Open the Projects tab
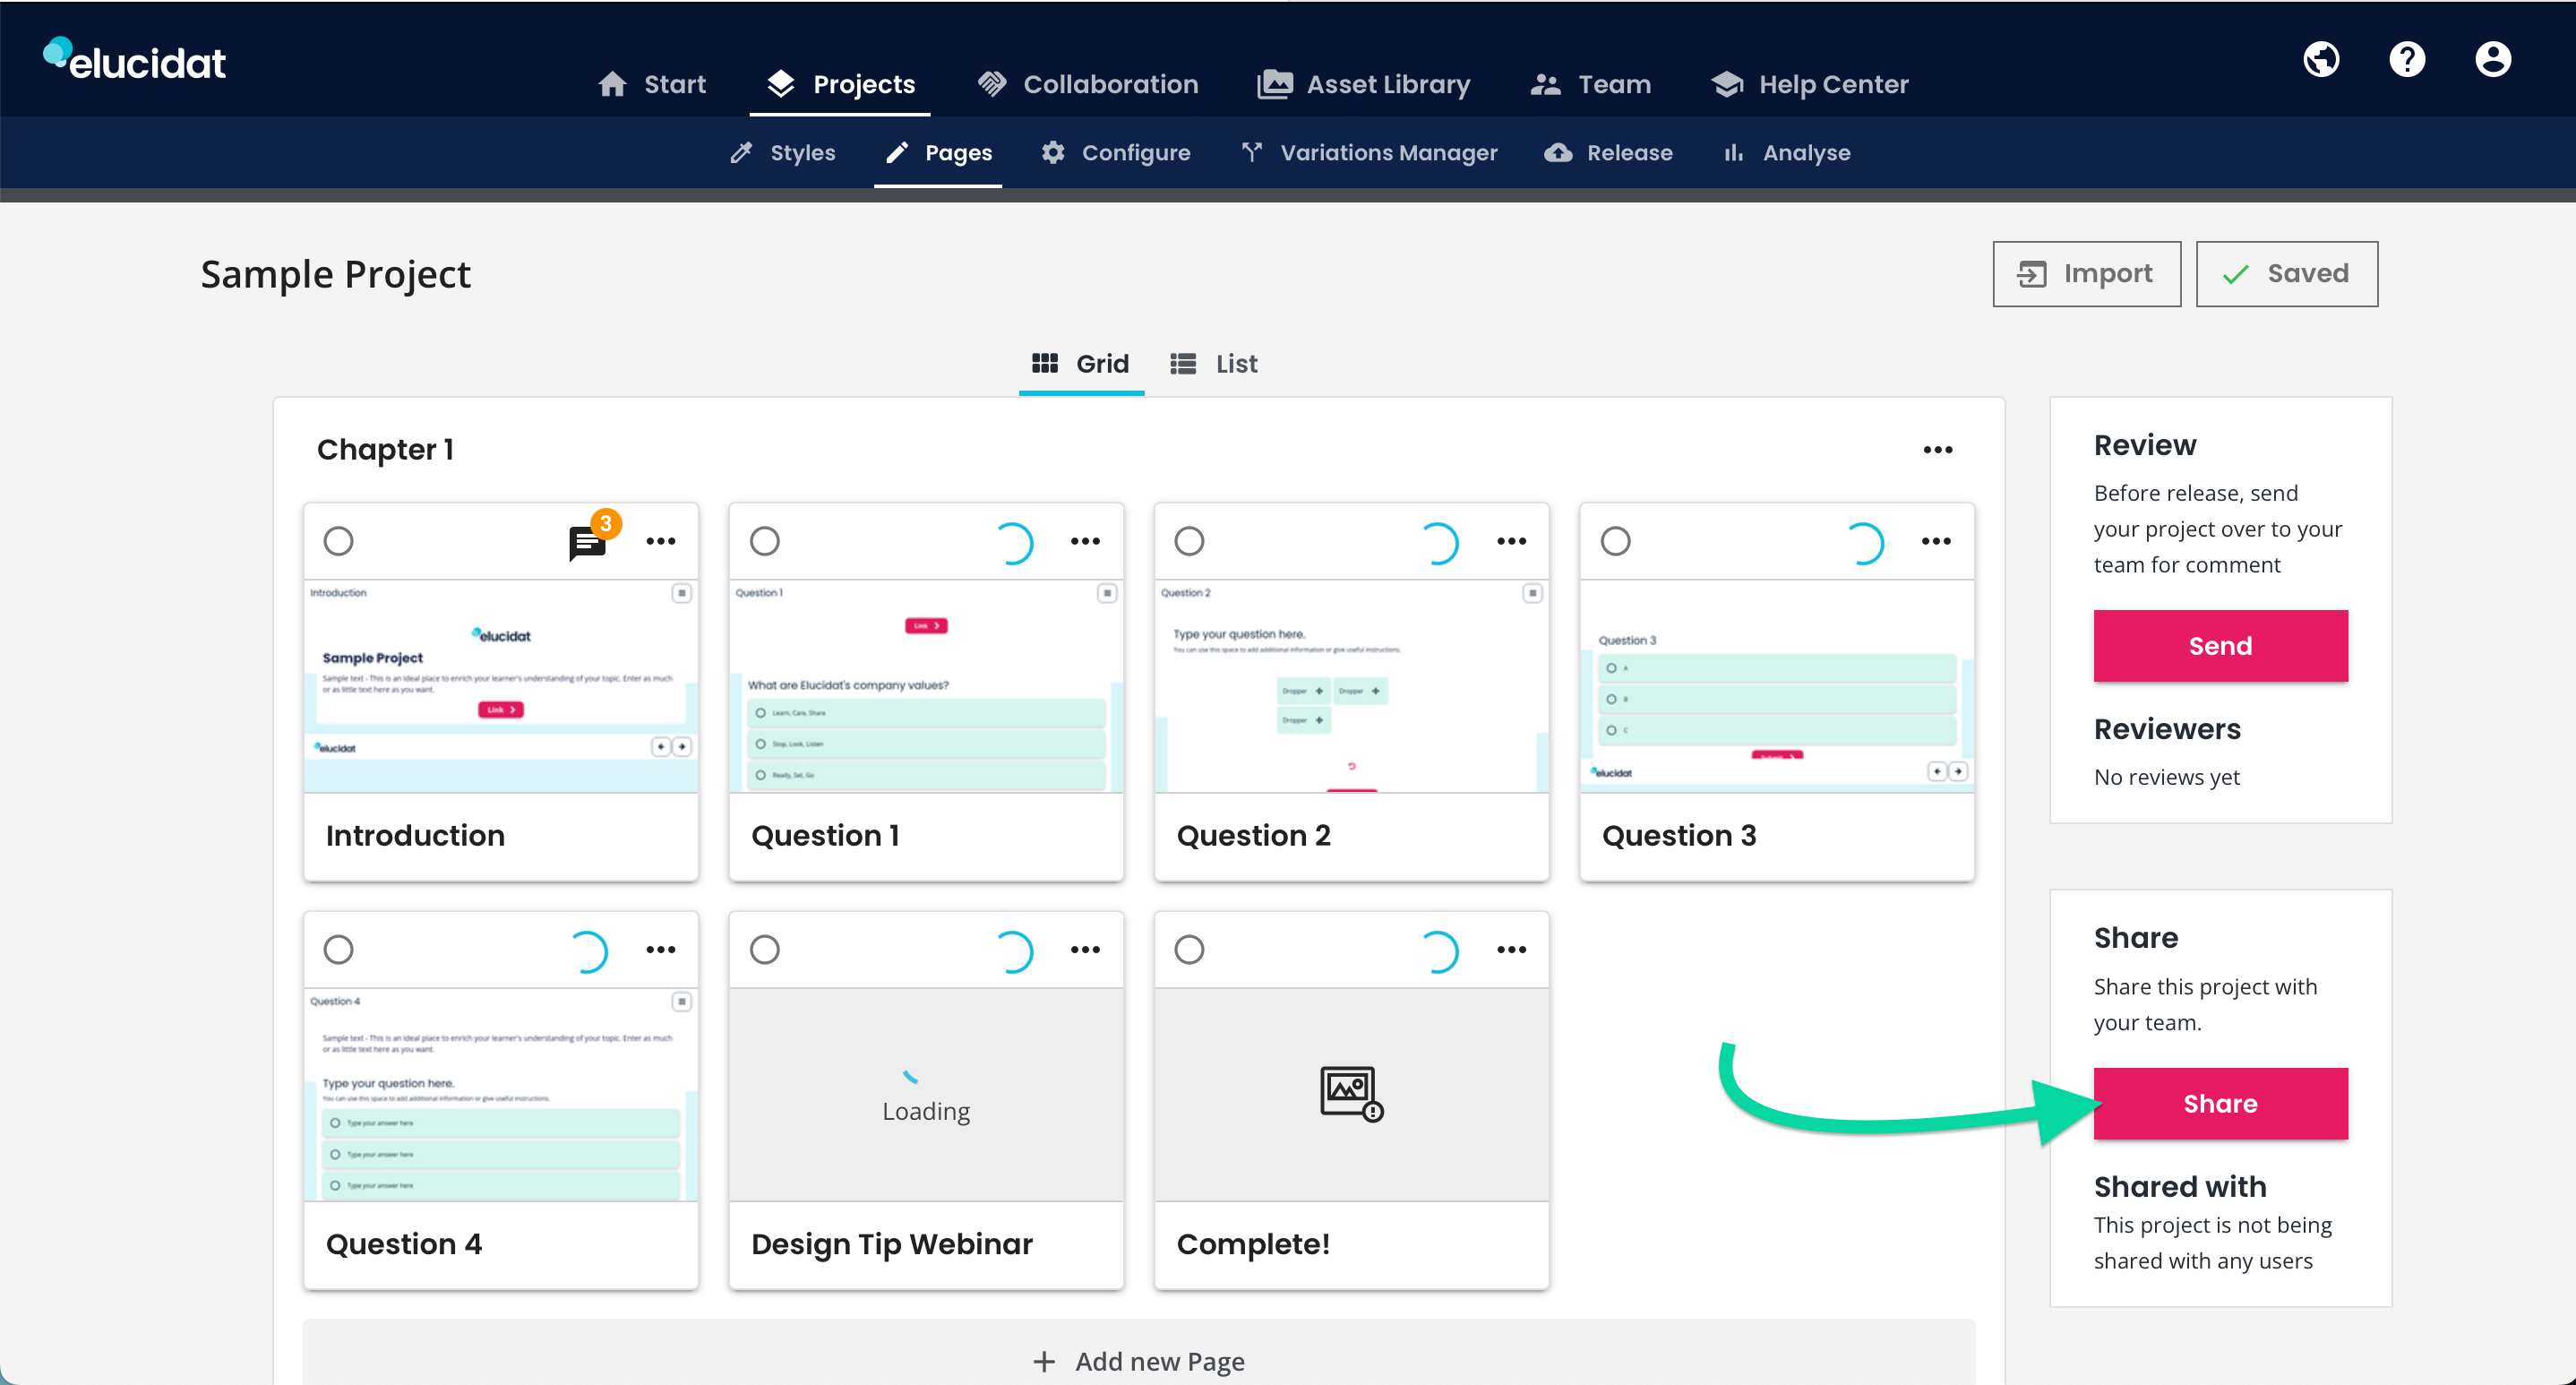Viewport: 2576px width, 1385px height. click(840, 84)
